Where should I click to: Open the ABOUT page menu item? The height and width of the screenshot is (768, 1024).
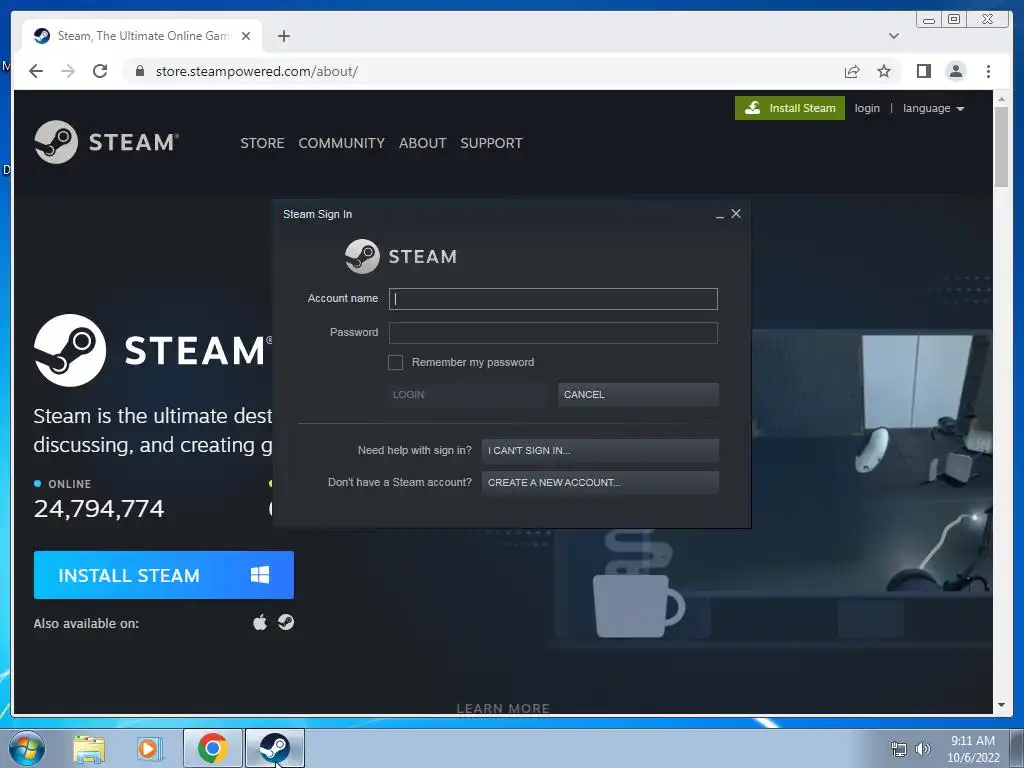point(423,143)
